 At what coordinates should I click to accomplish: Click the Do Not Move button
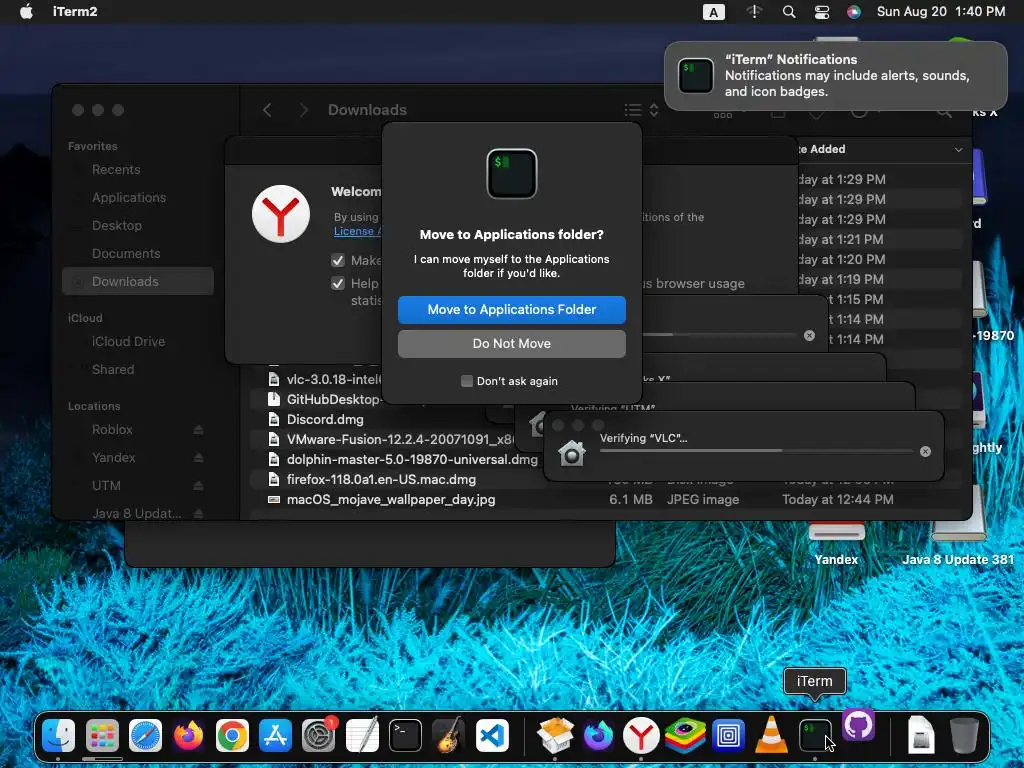click(511, 344)
